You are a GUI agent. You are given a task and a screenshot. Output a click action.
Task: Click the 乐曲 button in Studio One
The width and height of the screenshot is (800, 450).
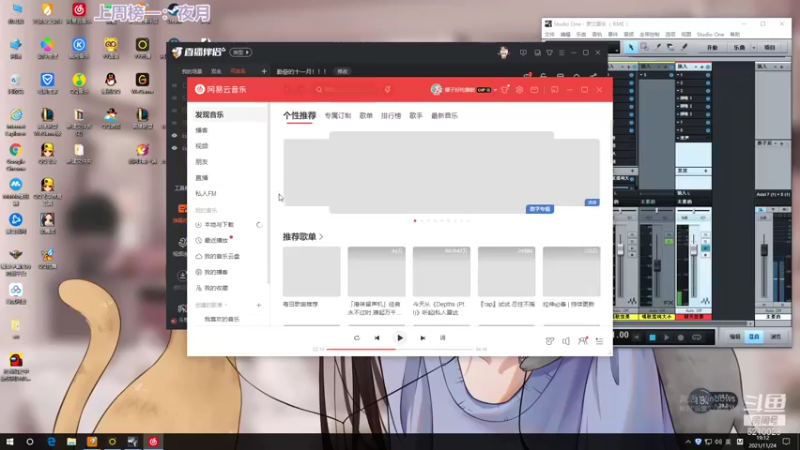[739, 47]
